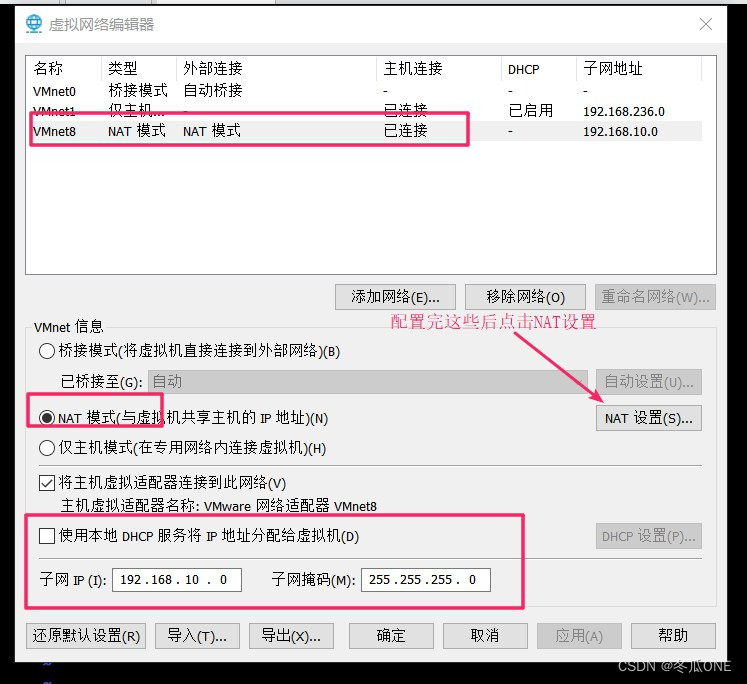Image resolution: width=747 pixels, height=684 pixels.
Task: Toggle 将主机虚拟适配器连接到此网络 checkbox
Action: point(47,483)
